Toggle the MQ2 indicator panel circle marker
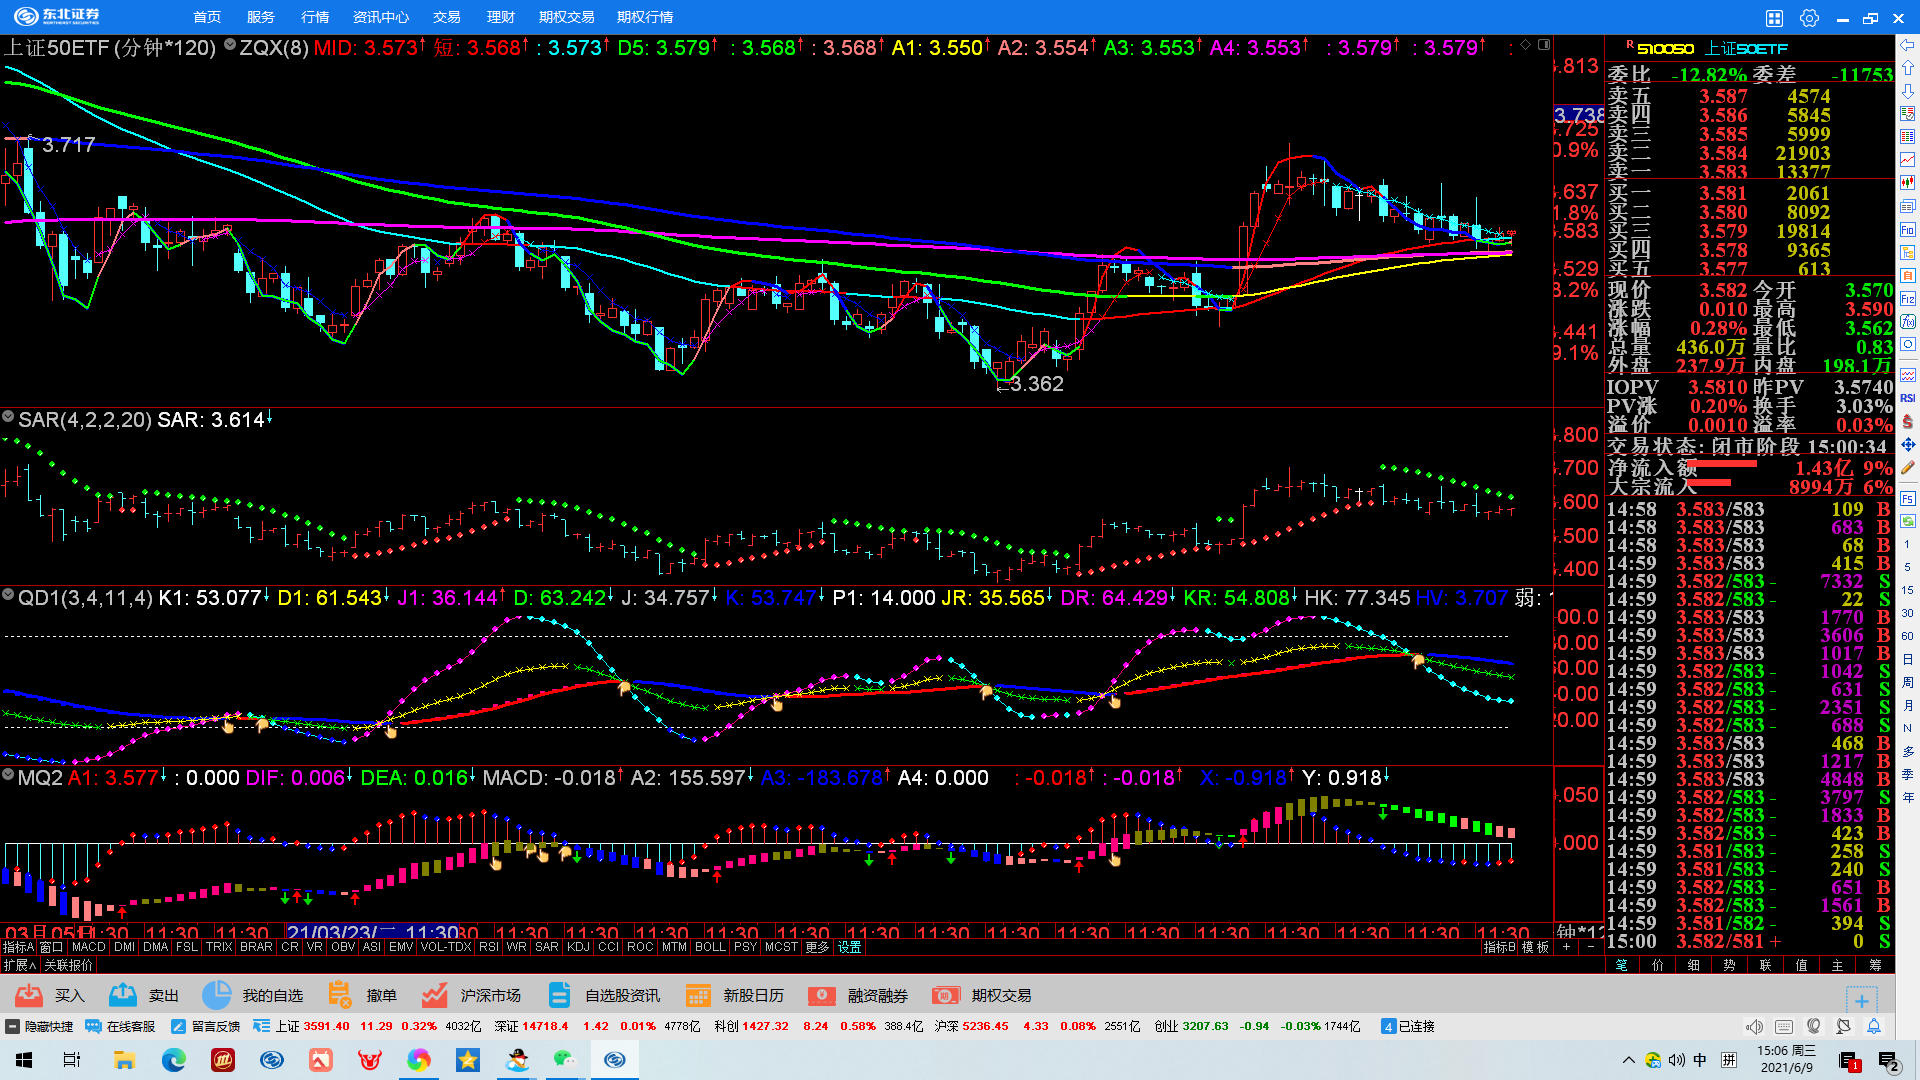Image resolution: width=1920 pixels, height=1080 pixels. [8, 775]
